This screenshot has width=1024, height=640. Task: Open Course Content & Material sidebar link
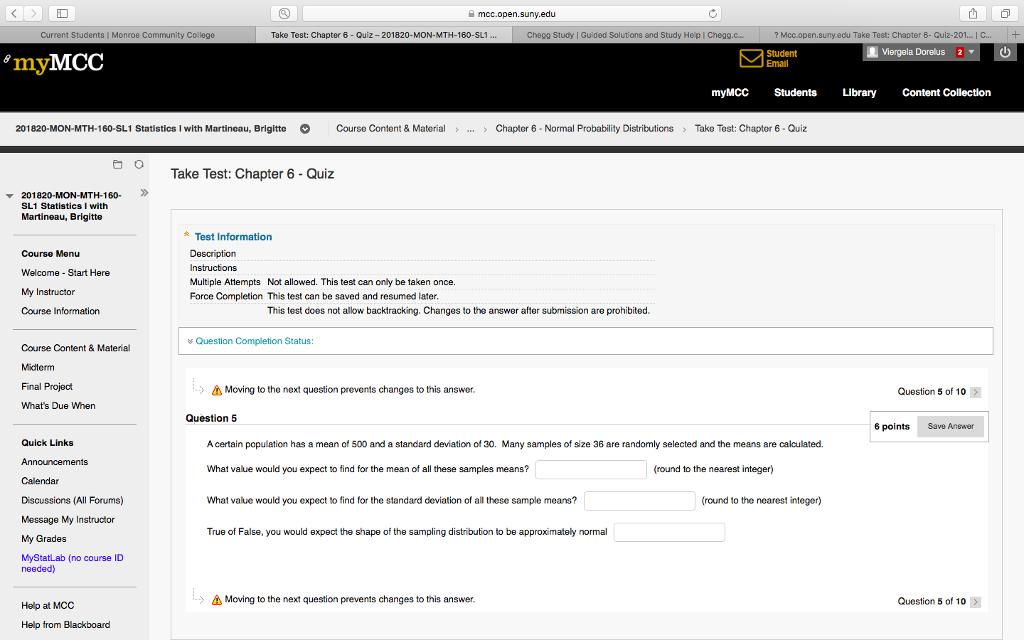click(x=75, y=348)
